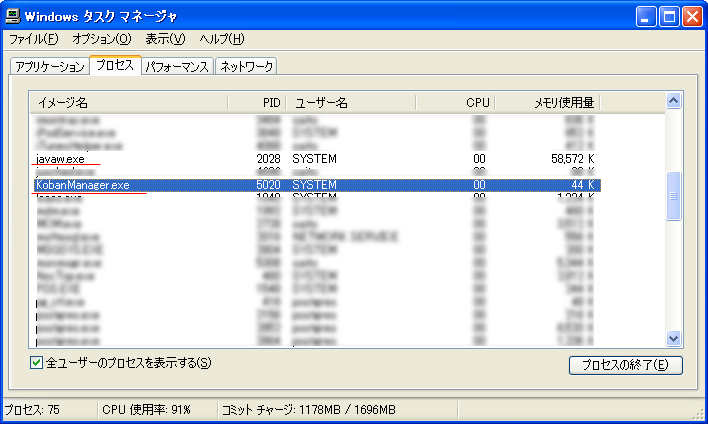
Task: Click PID 2028 cell
Action: coord(268,159)
